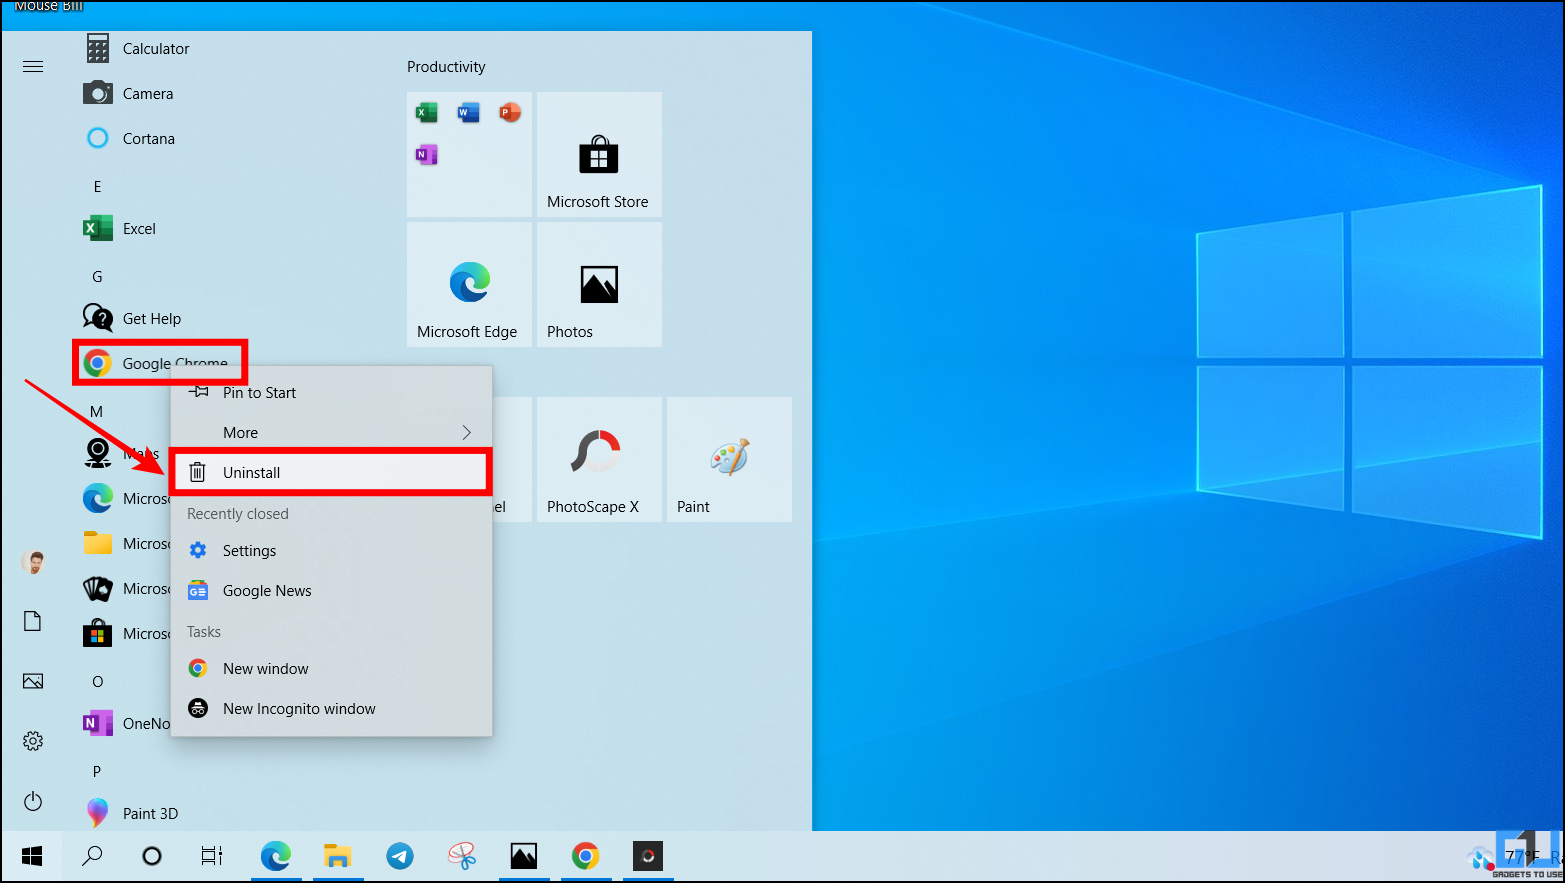Open Snipping tool on the taskbar
Image resolution: width=1565 pixels, height=883 pixels.
tap(462, 856)
